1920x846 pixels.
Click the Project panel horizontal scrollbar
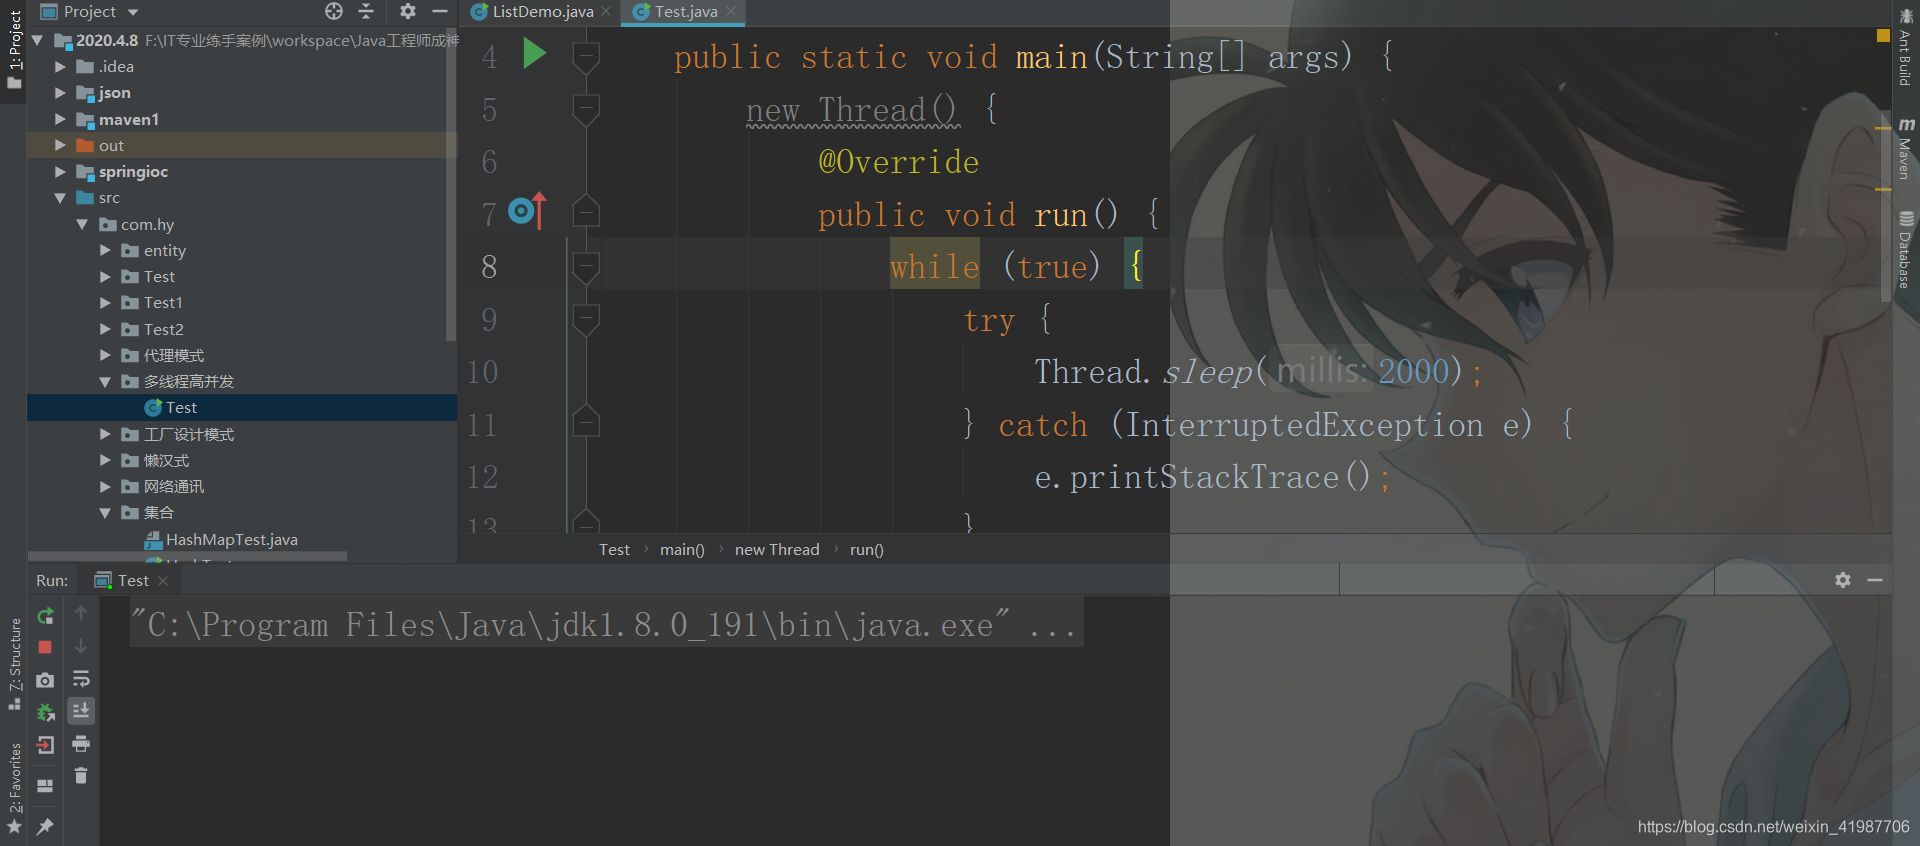[x=187, y=556]
